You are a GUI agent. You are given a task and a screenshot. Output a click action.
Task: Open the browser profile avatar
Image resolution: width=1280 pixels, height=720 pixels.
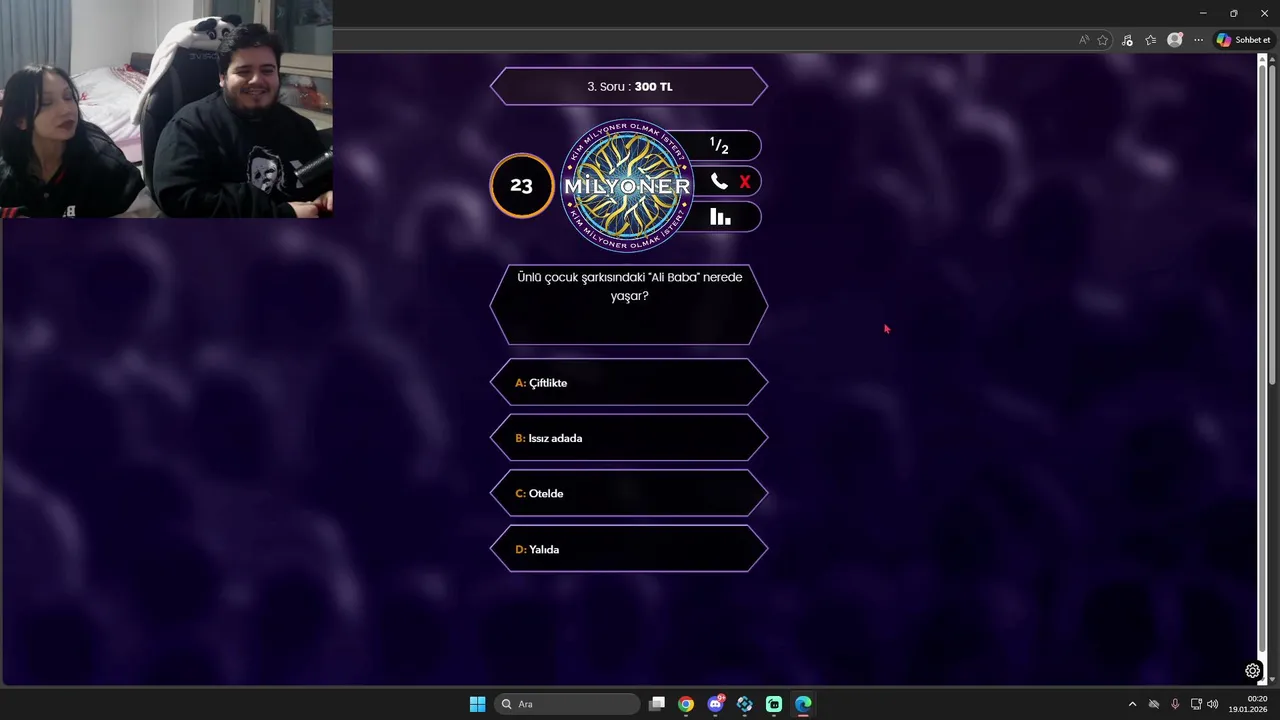point(1175,40)
